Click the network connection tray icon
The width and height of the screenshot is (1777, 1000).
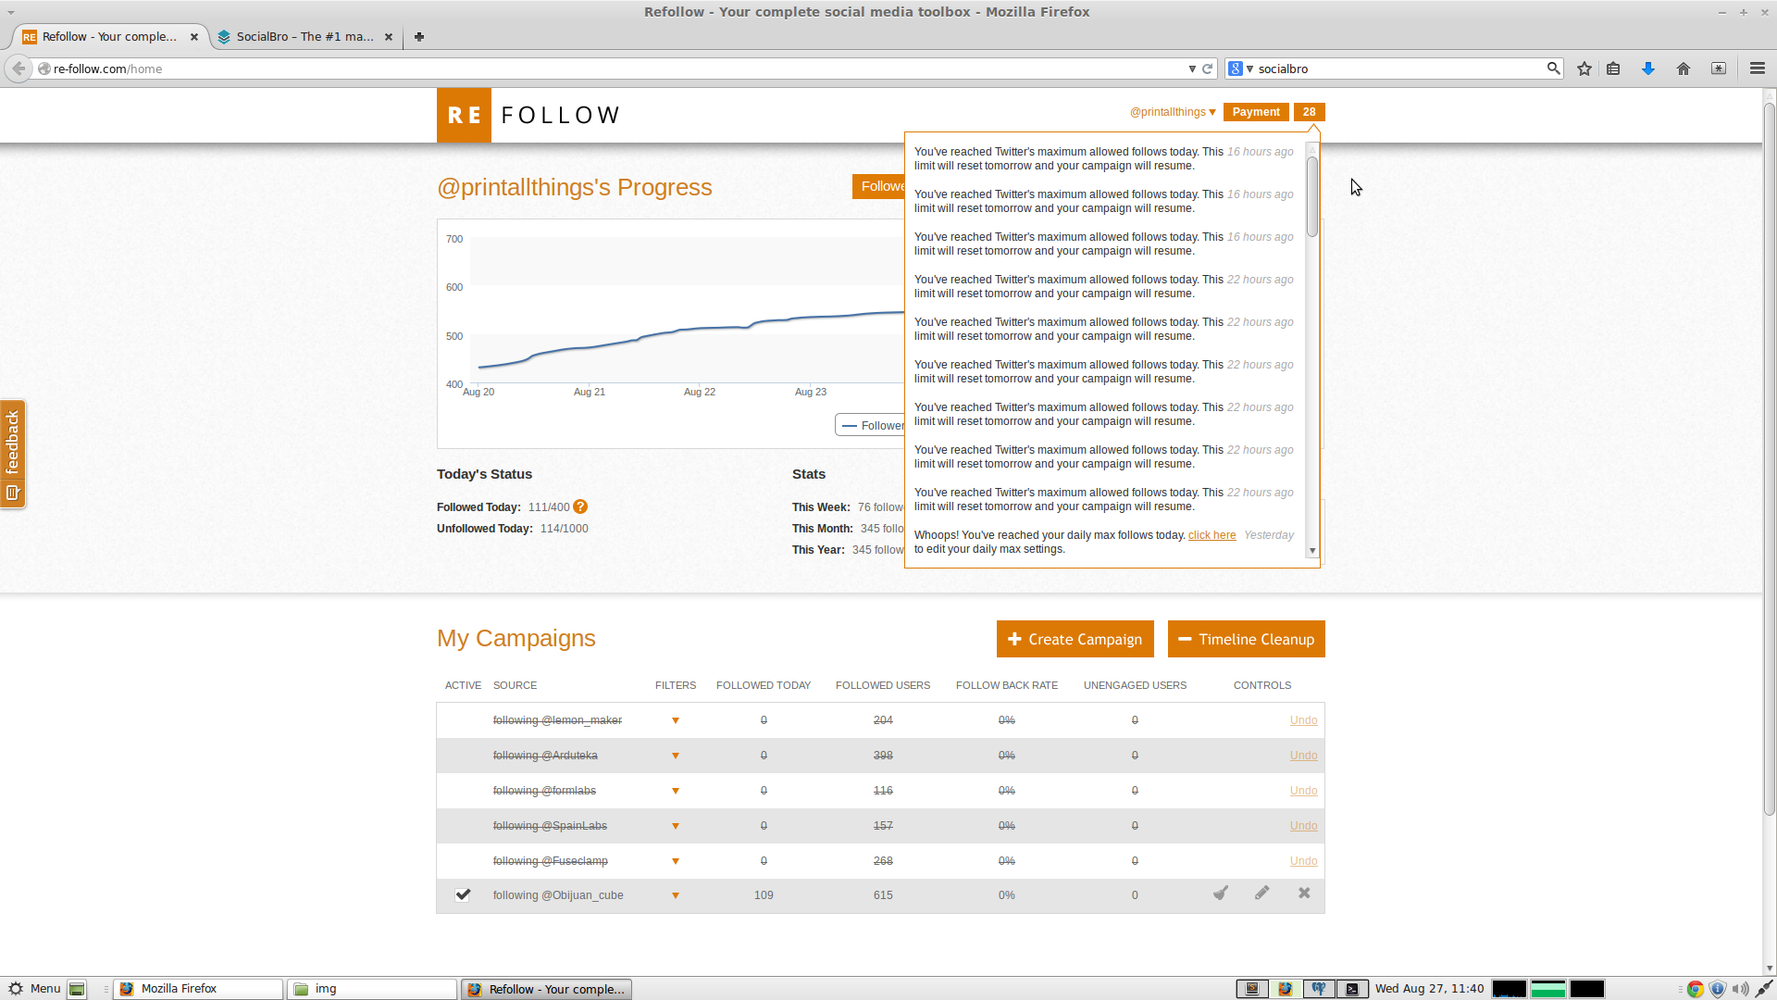1764,989
